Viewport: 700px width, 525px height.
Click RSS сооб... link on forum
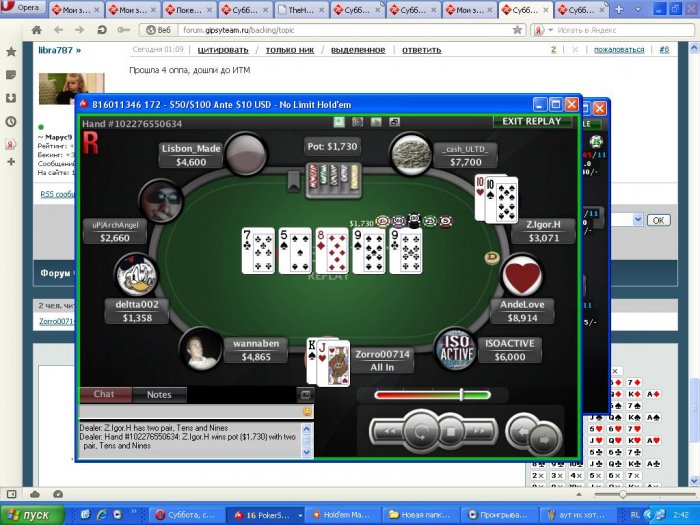[x=58, y=194]
